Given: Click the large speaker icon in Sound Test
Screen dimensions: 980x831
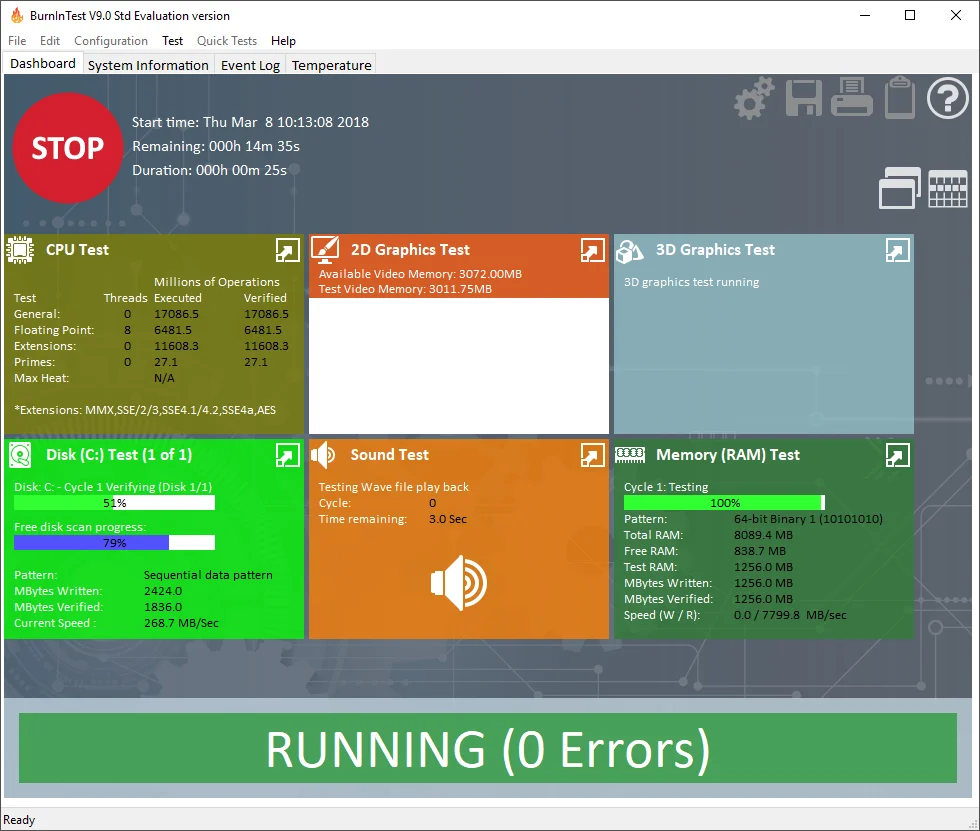Looking at the screenshot, I should click(x=459, y=583).
